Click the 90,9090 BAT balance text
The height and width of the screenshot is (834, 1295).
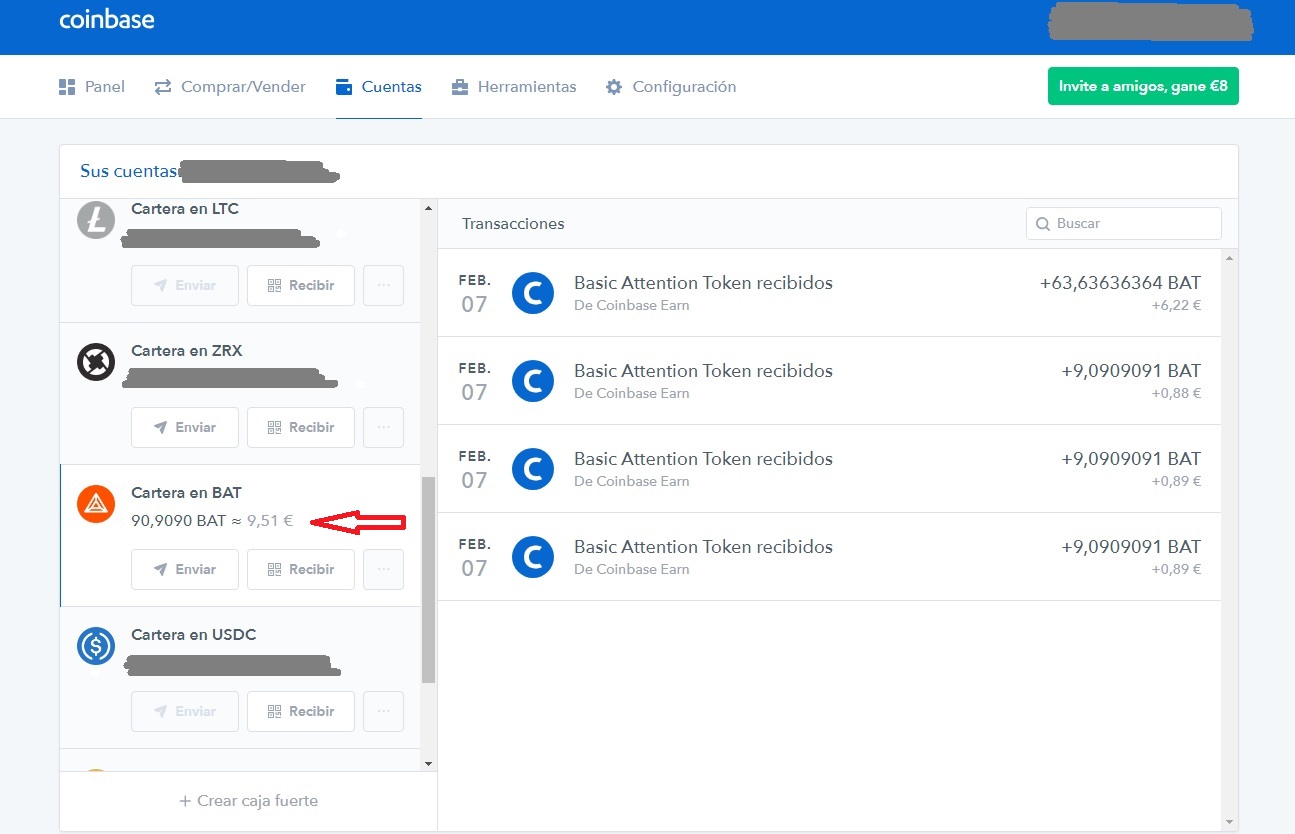[179, 520]
